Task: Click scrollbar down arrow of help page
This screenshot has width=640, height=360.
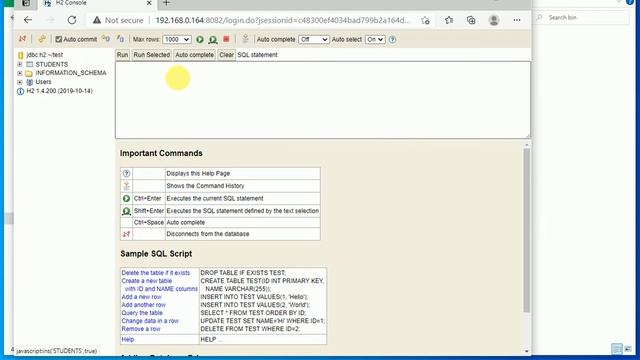Action: point(527,351)
